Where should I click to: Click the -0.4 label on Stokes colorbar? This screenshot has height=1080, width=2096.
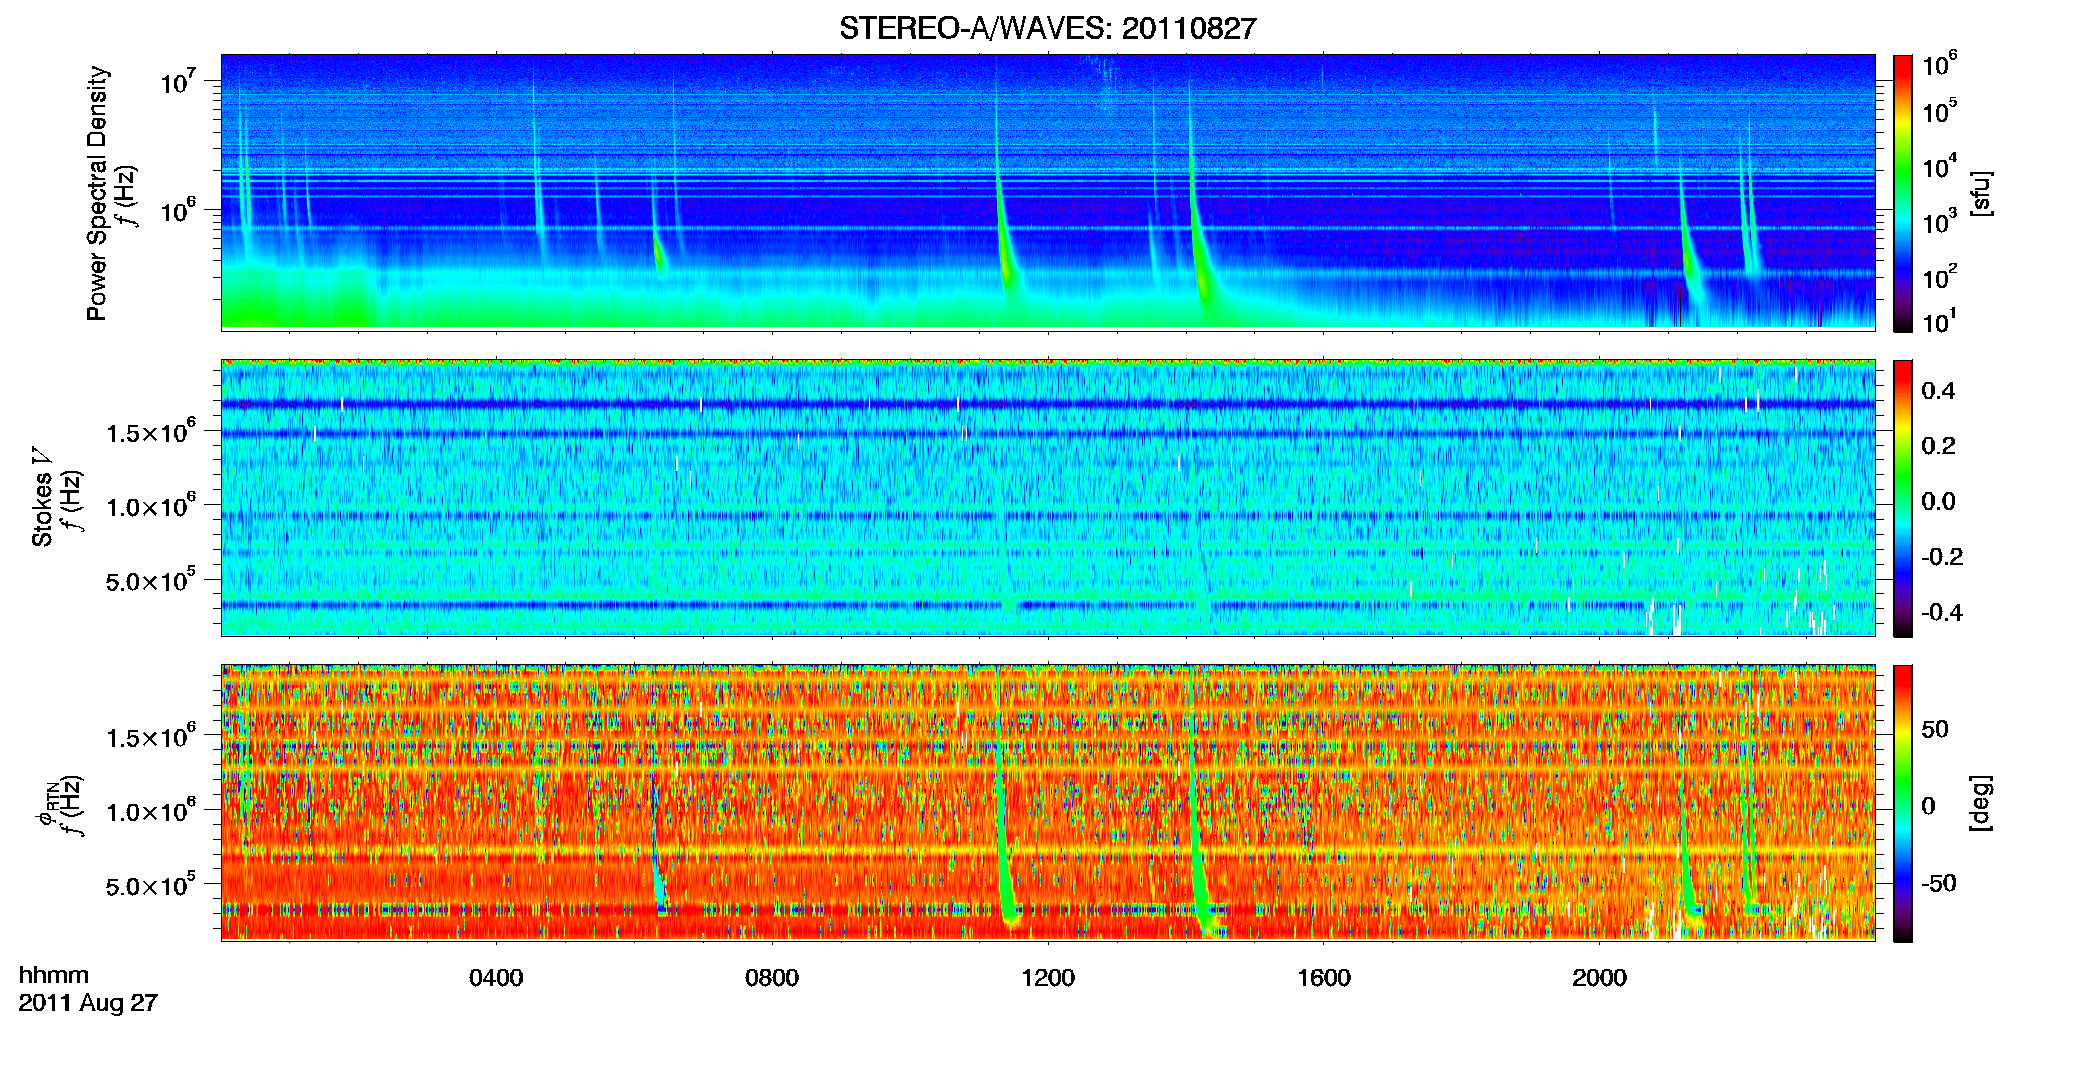1942,612
